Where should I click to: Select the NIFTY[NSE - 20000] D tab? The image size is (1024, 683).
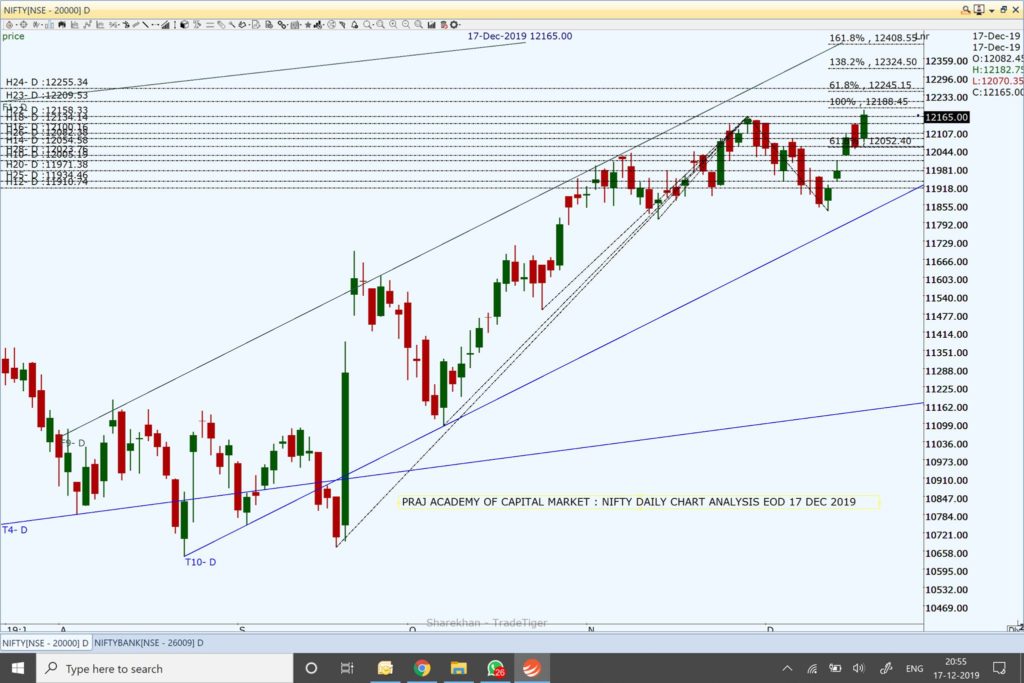[x=46, y=643]
